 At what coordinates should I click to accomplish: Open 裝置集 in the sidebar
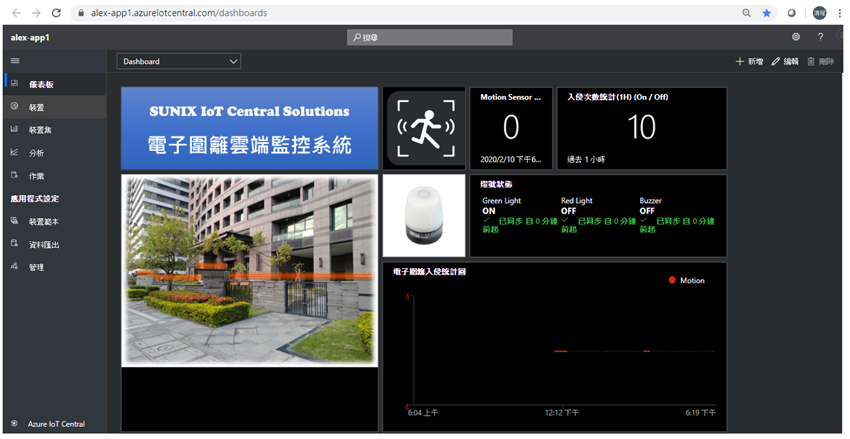coord(54,130)
